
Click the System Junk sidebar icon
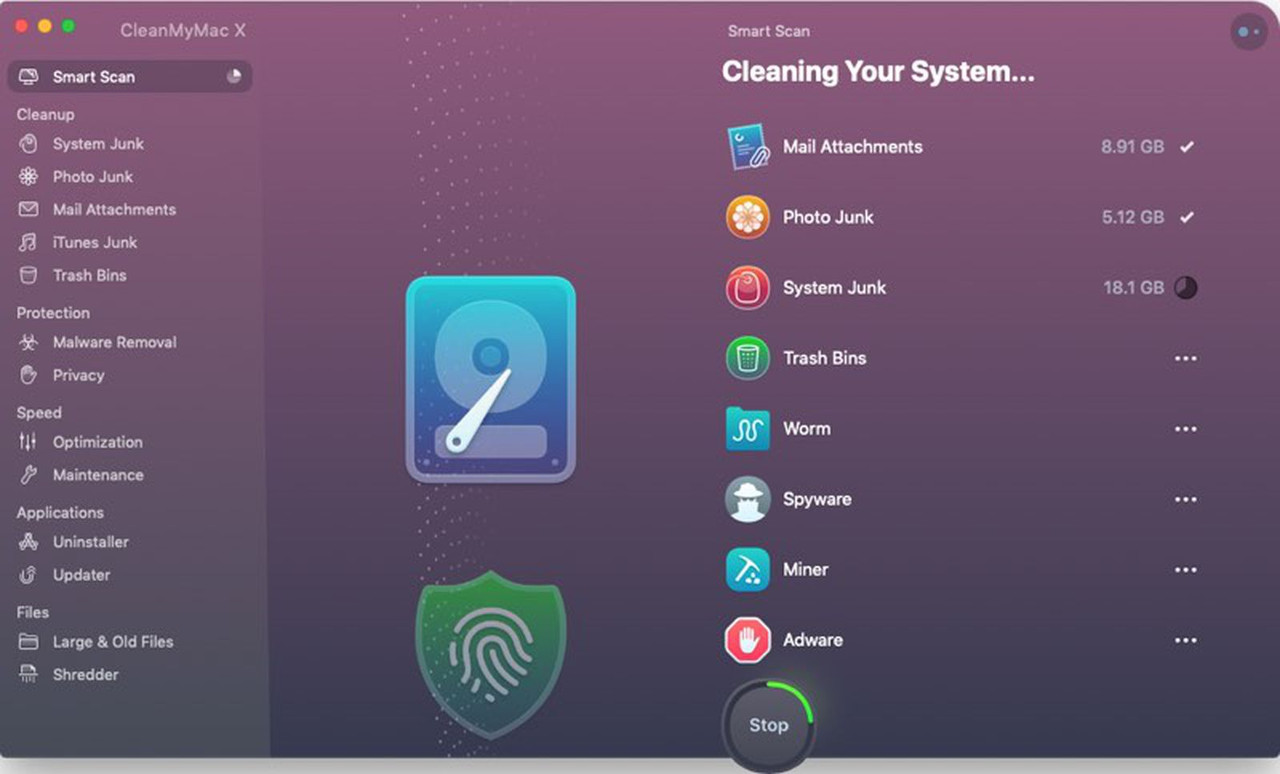pyautogui.click(x=29, y=144)
